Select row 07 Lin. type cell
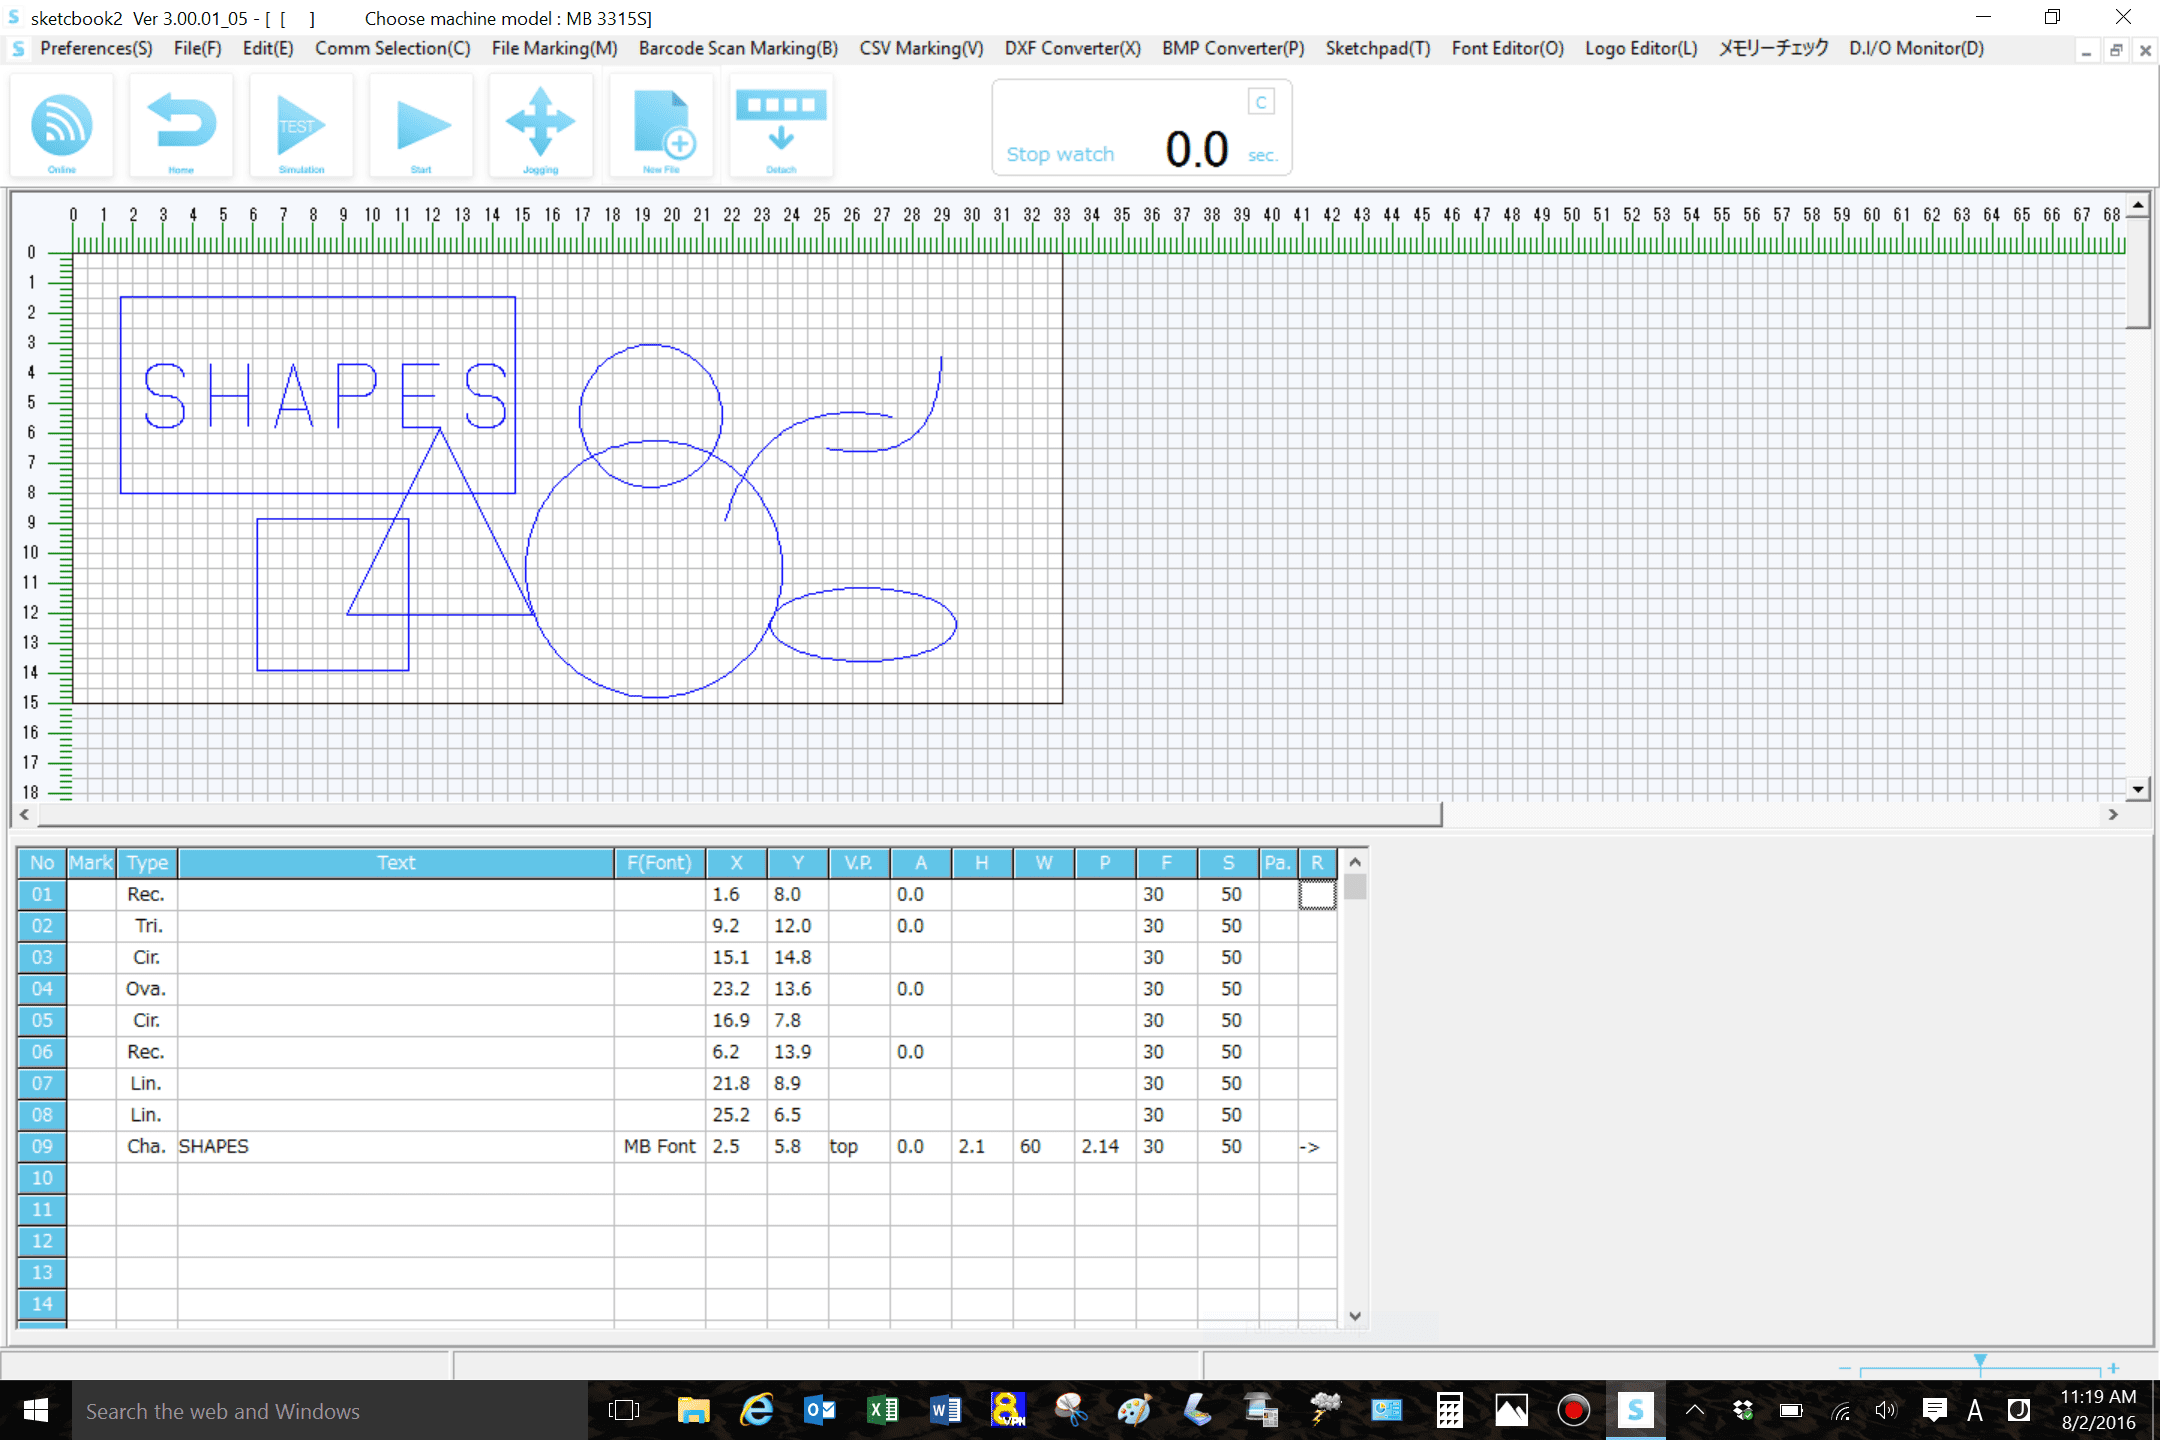 pos(147,1083)
